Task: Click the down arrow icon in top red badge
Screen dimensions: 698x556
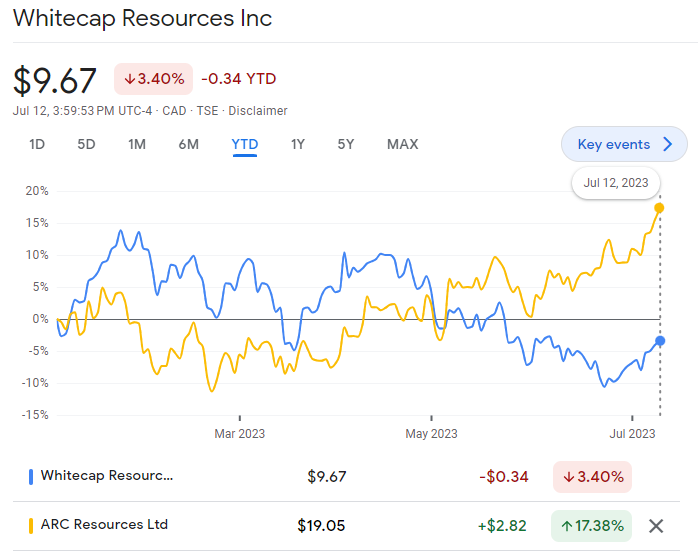Action: pos(130,79)
